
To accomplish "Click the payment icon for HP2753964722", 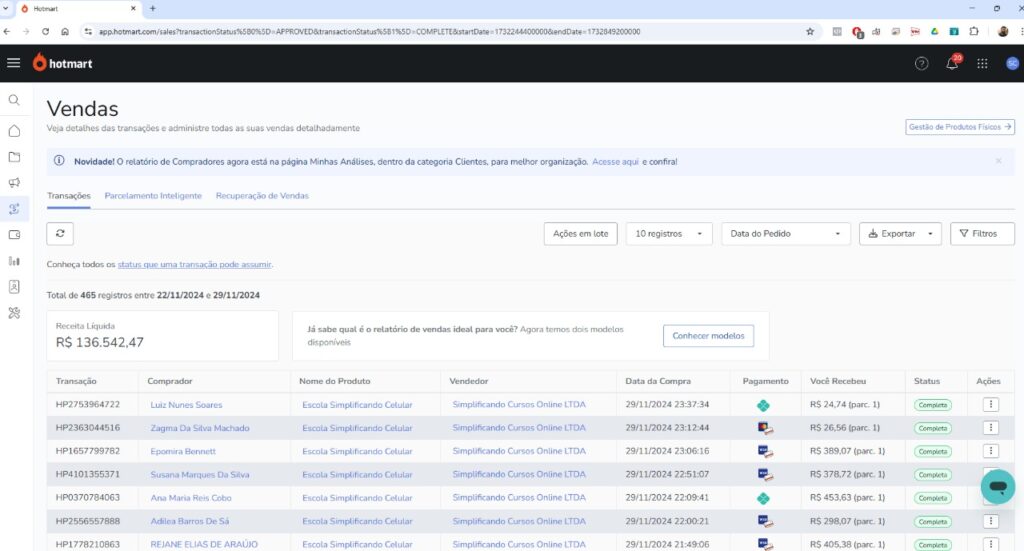I will (763, 405).
